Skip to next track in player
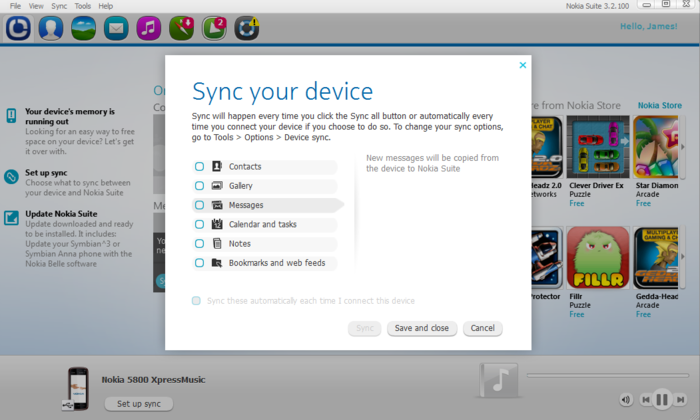Viewport: 700px width, 420px height. coord(680,399)
